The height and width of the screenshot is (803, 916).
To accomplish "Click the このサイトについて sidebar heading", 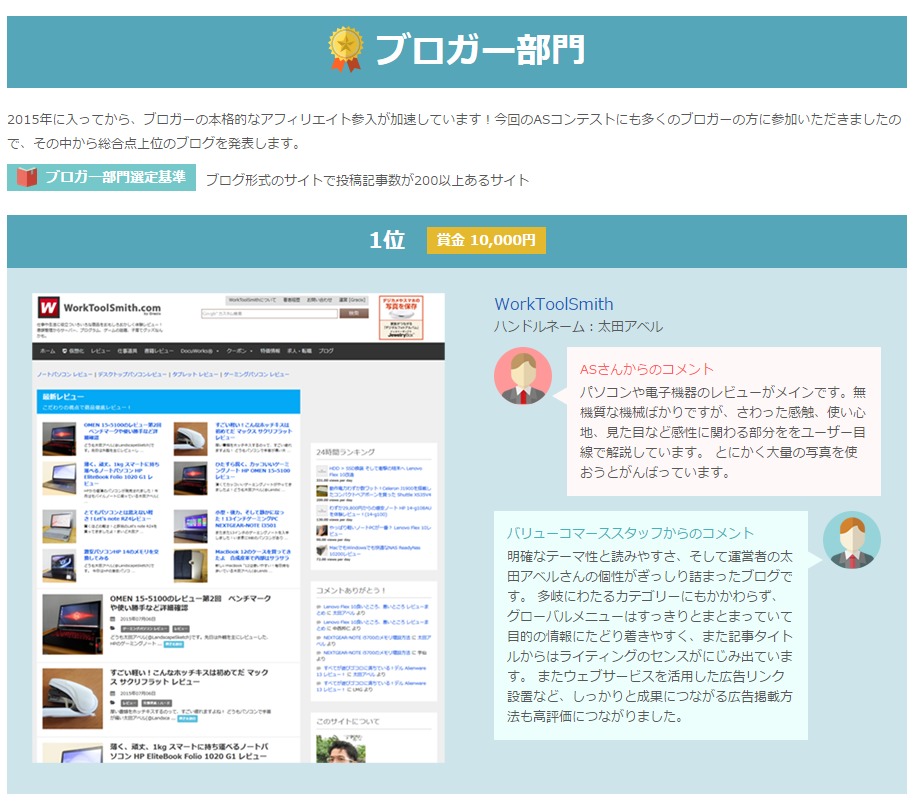I will coord(348,721).
